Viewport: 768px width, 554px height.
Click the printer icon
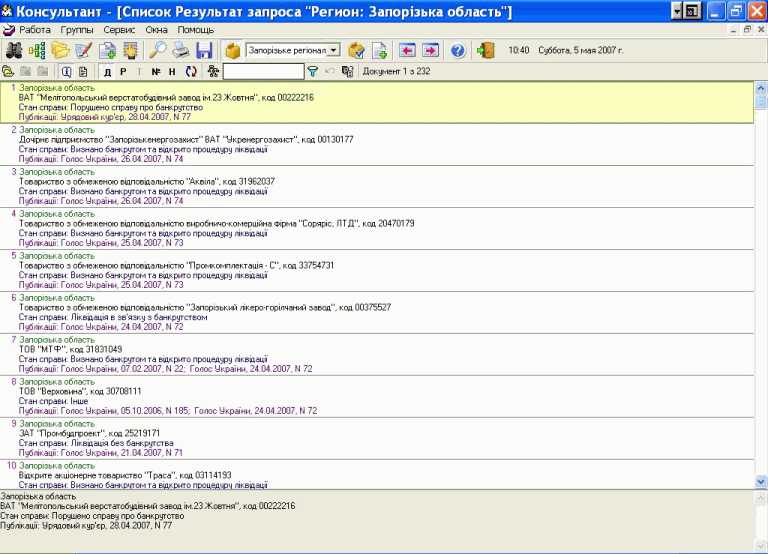pyautogui.click(x=181, y=50)
